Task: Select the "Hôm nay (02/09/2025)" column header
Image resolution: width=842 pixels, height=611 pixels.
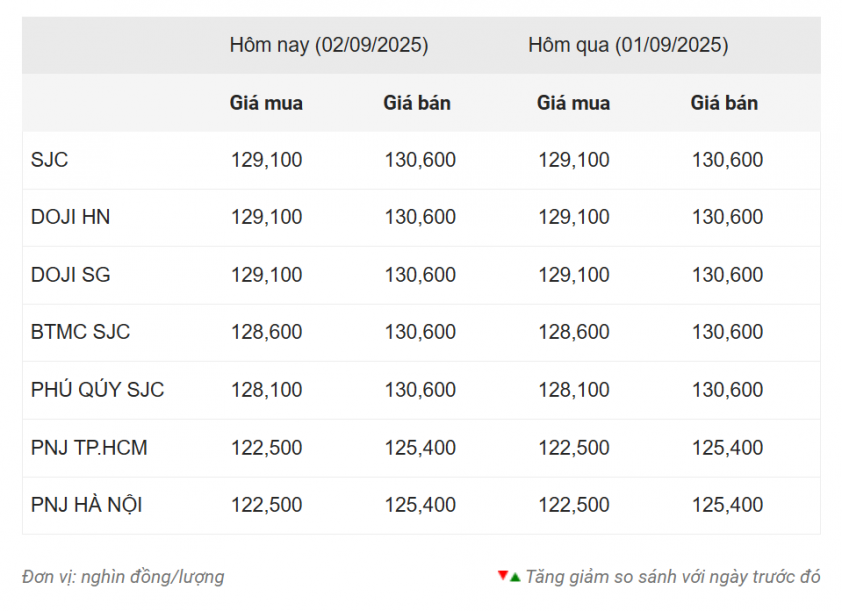Action: 329,45
